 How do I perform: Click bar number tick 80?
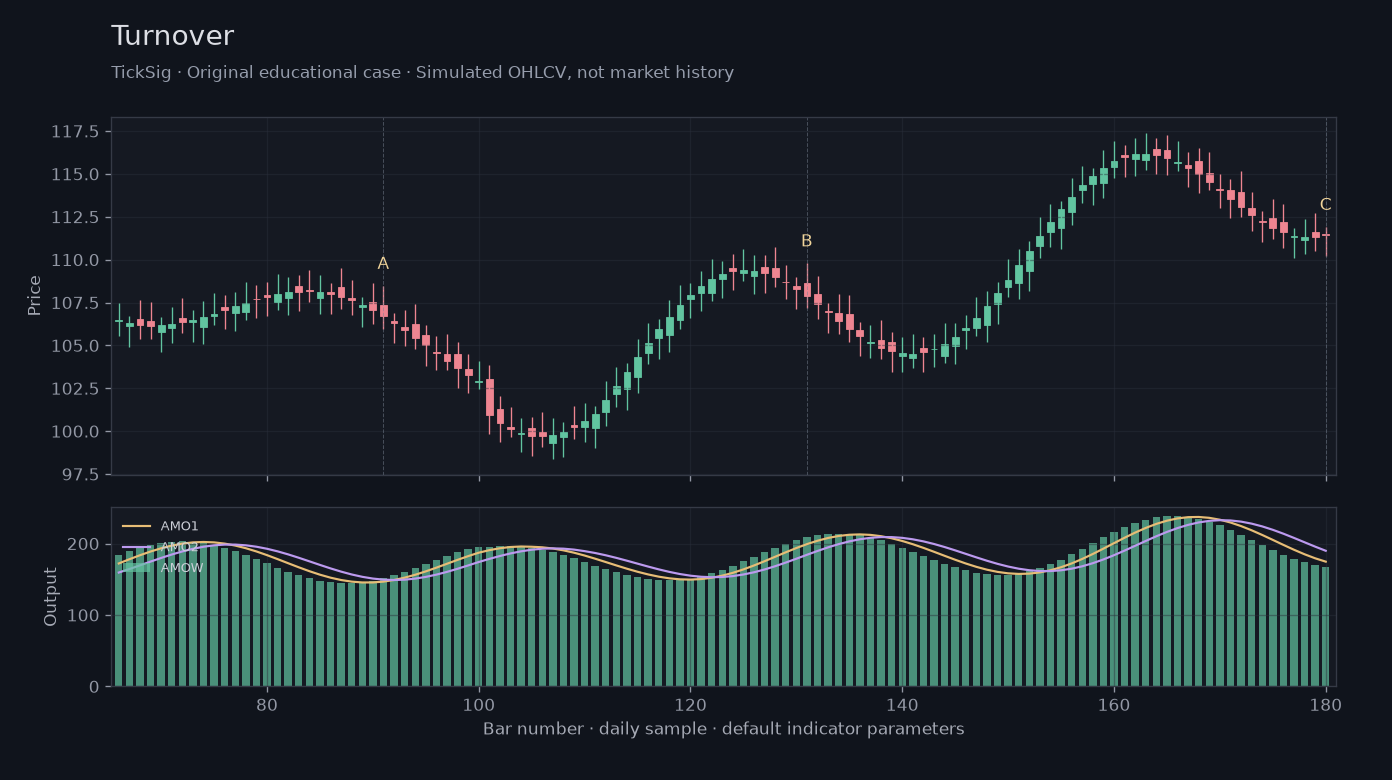tap(267, 704)
